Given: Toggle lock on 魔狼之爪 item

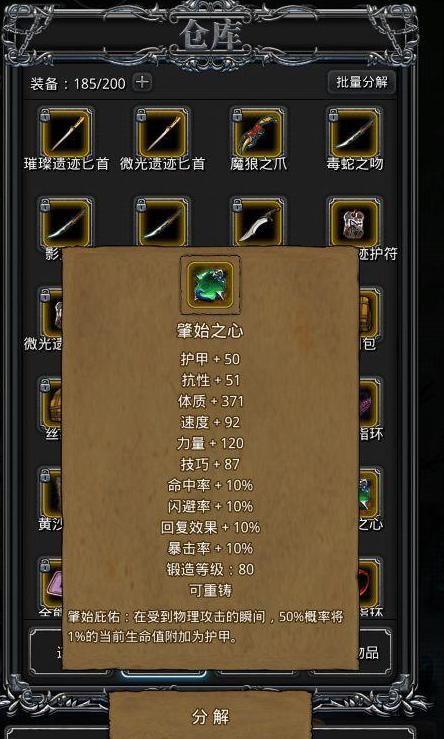Looking at the screenshot, I should pos(237,115).
